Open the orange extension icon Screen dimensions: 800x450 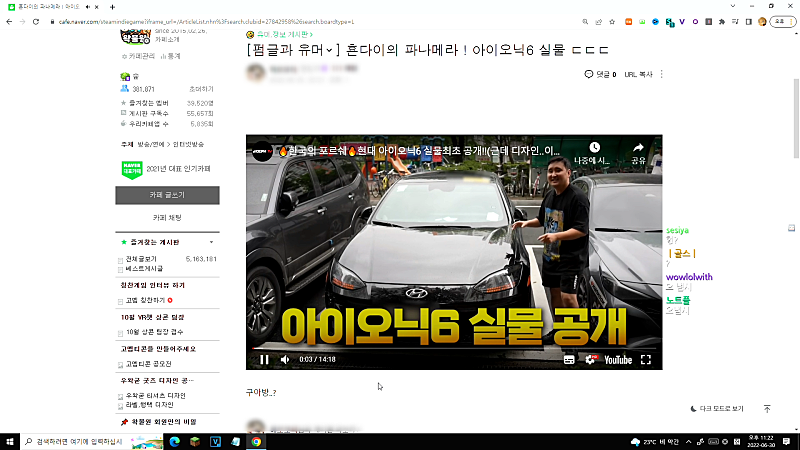click(629, 22)
